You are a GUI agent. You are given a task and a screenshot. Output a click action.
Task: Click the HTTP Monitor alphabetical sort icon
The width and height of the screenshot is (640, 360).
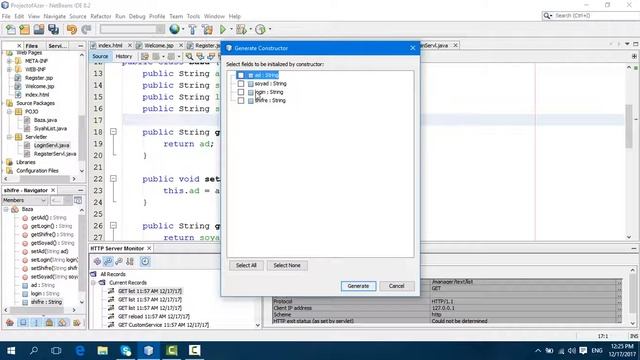130,261
